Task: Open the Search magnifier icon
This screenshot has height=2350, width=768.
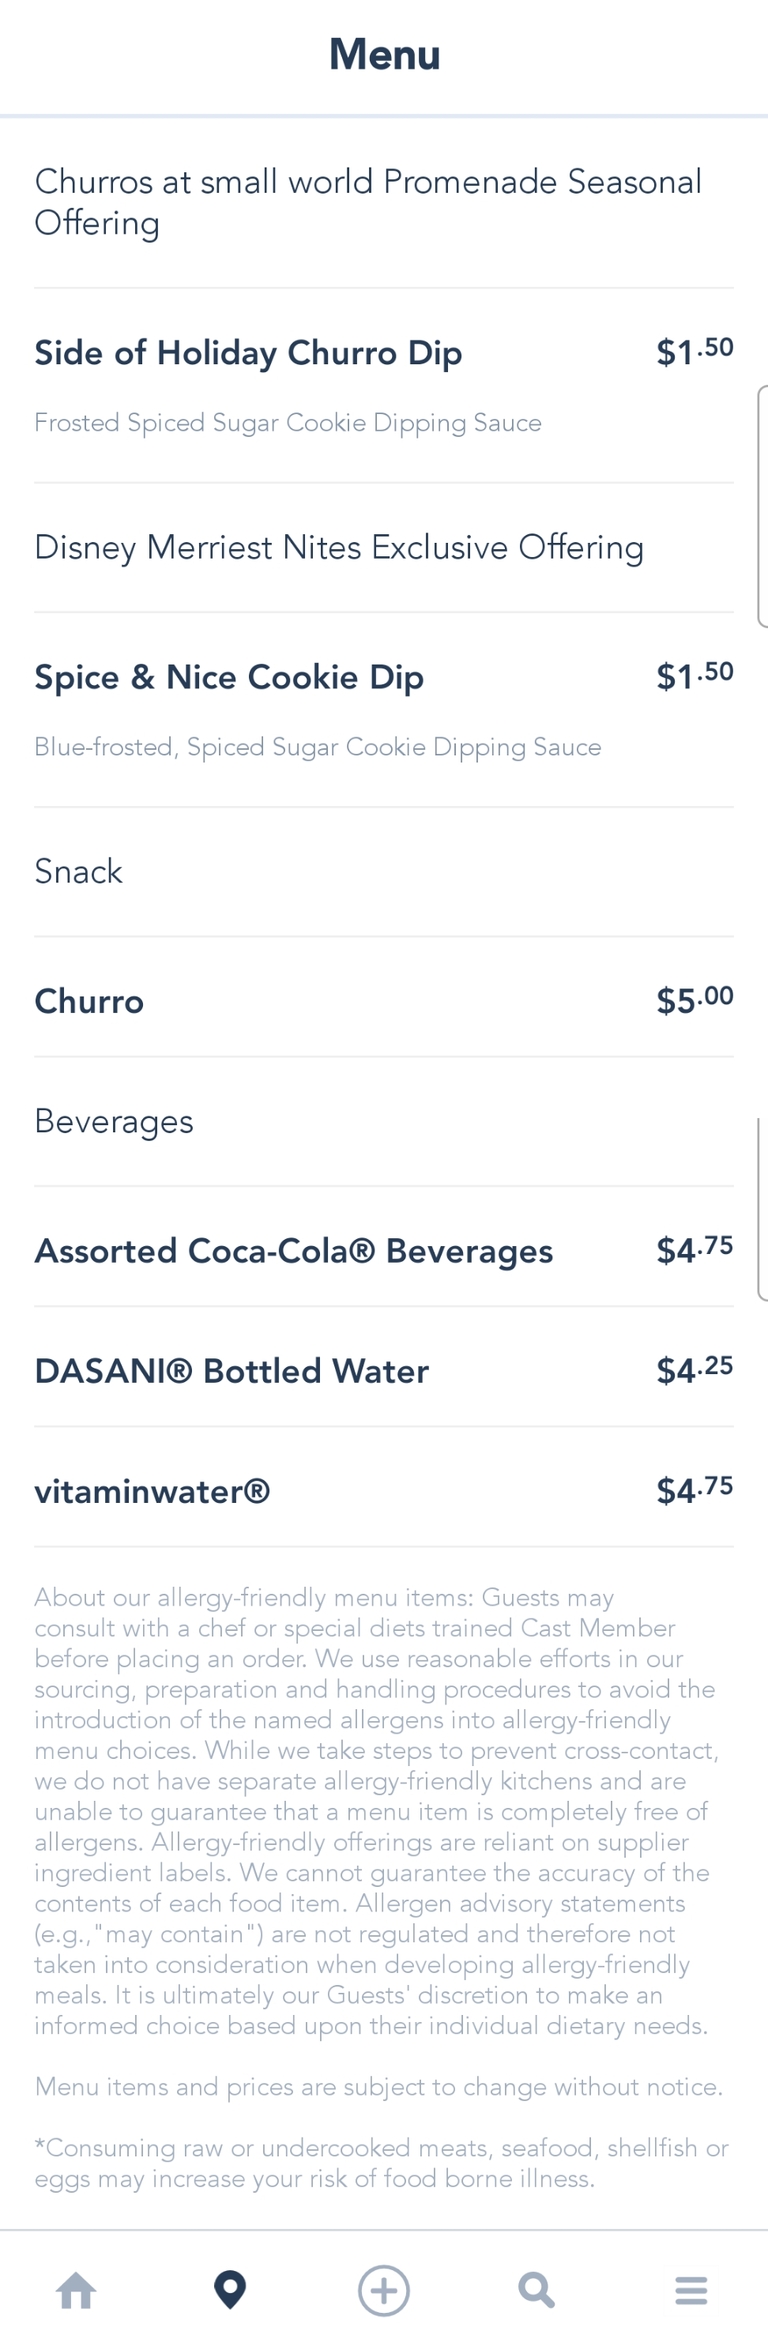Action: pos(536,2289)
